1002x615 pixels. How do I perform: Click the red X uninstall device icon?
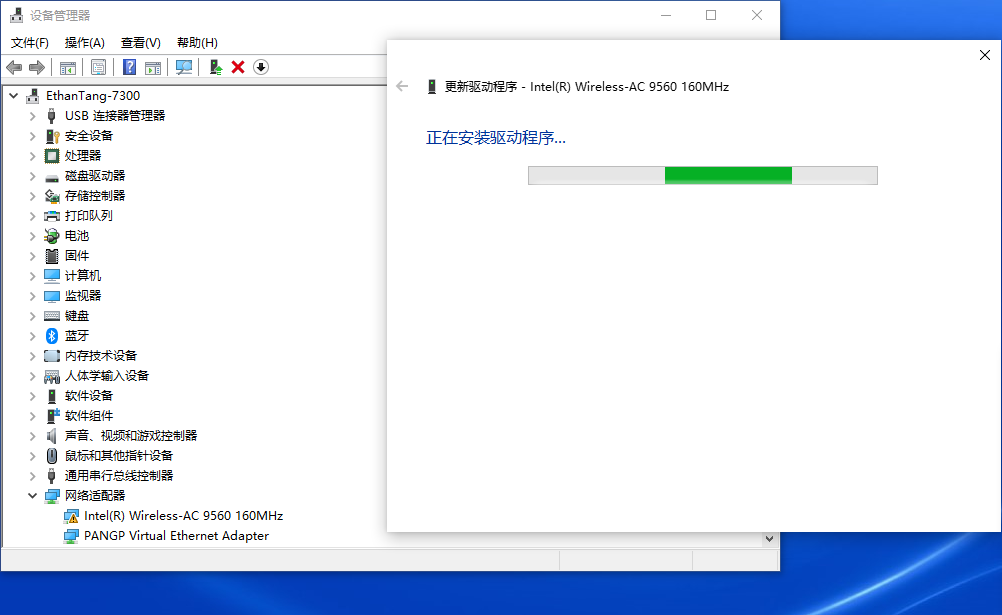click(238, 67)
